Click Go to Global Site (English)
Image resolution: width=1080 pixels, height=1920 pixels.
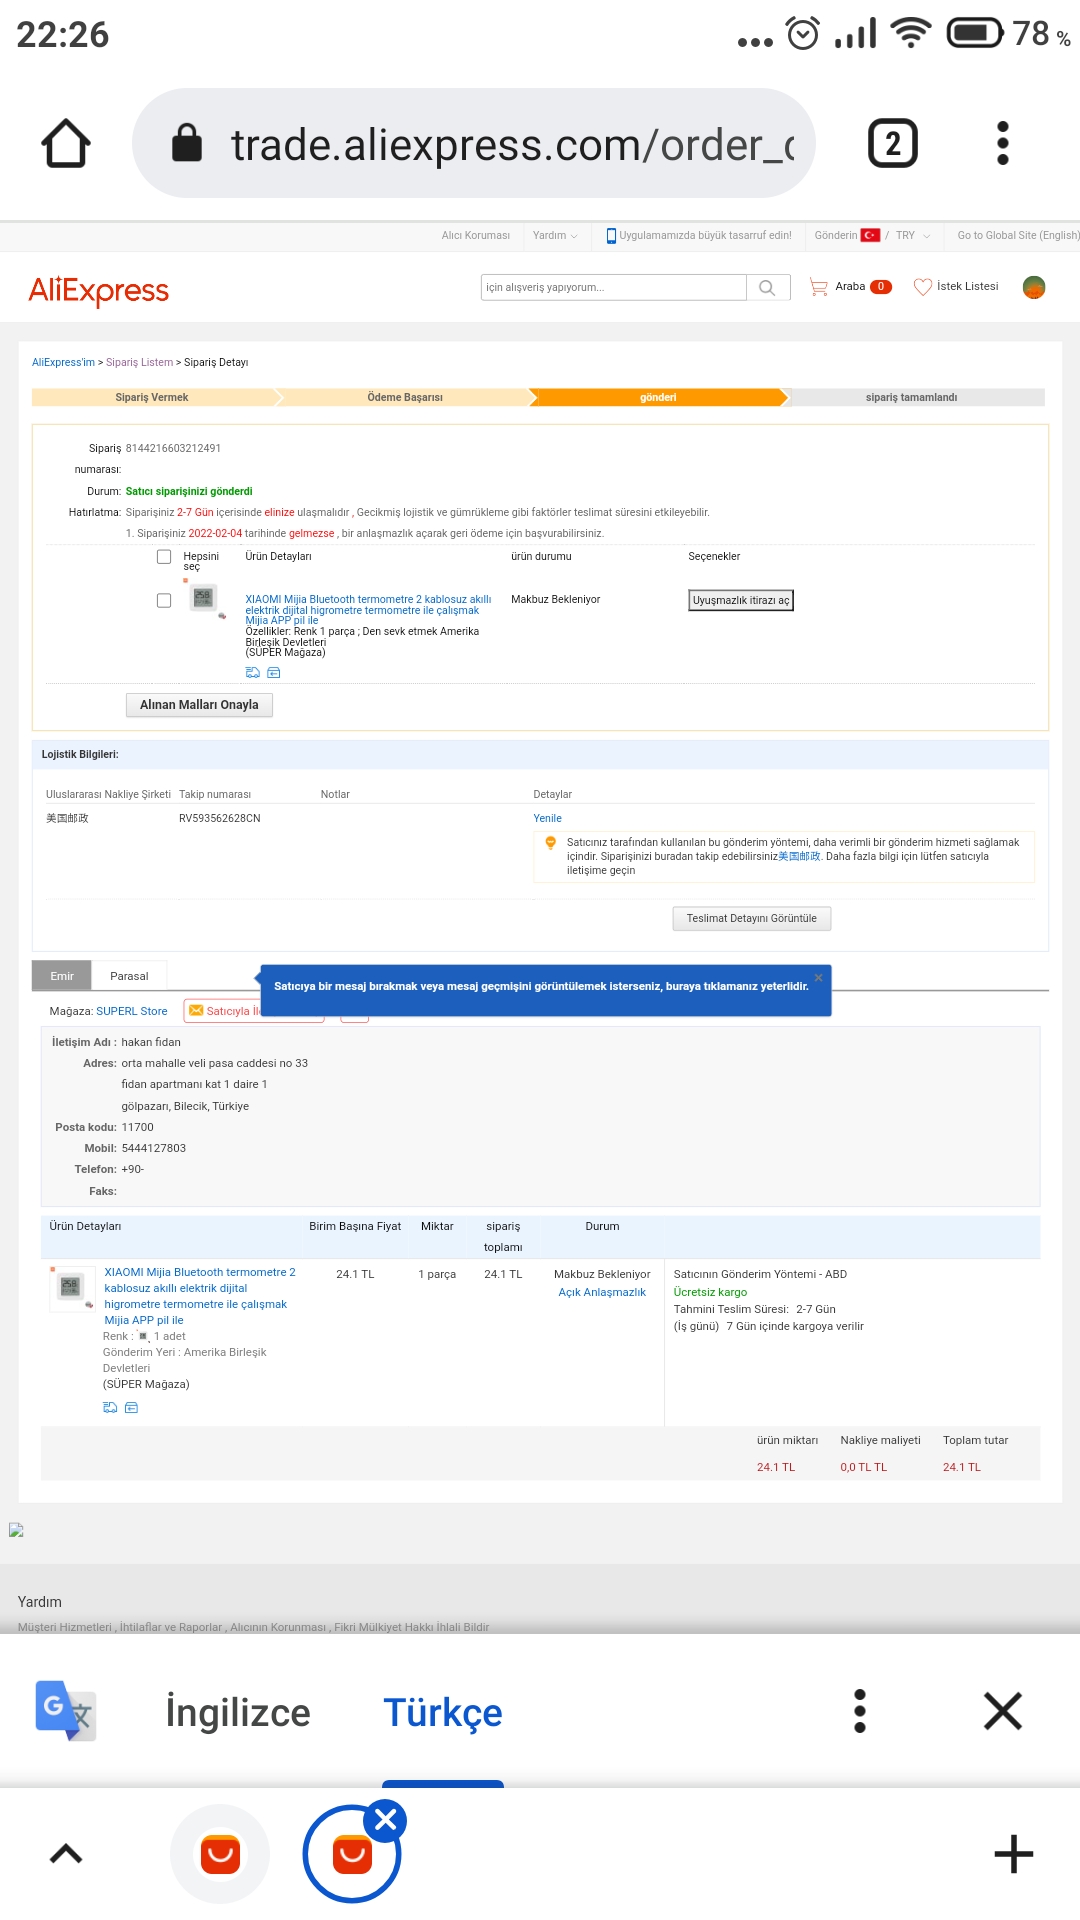(1018, 235)
